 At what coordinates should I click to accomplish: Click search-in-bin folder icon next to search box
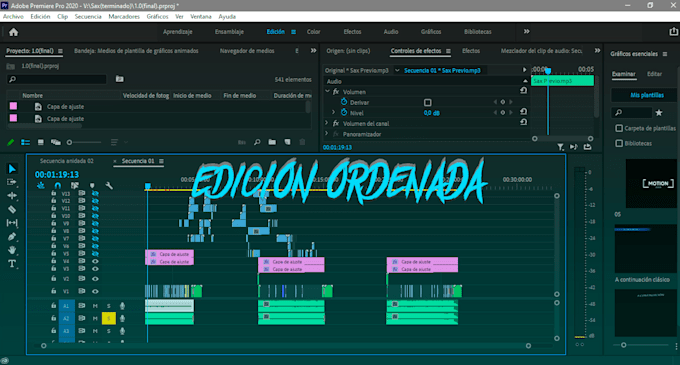pos(120,79)
